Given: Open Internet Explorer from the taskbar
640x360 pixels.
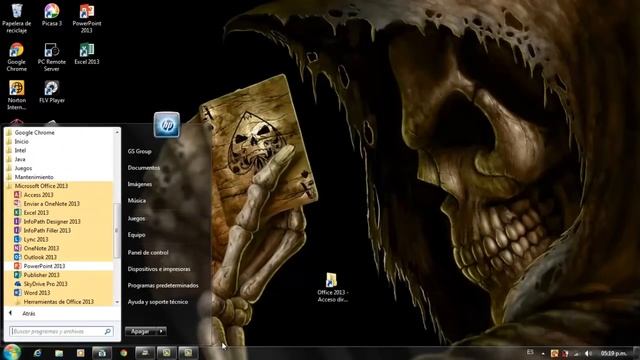Looking at the screenshot, I should click(37, 353).
